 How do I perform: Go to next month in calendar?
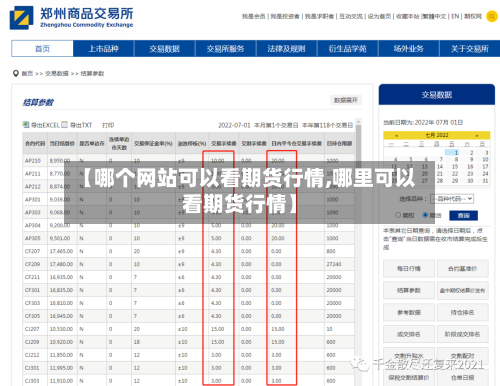pos(477,135)
